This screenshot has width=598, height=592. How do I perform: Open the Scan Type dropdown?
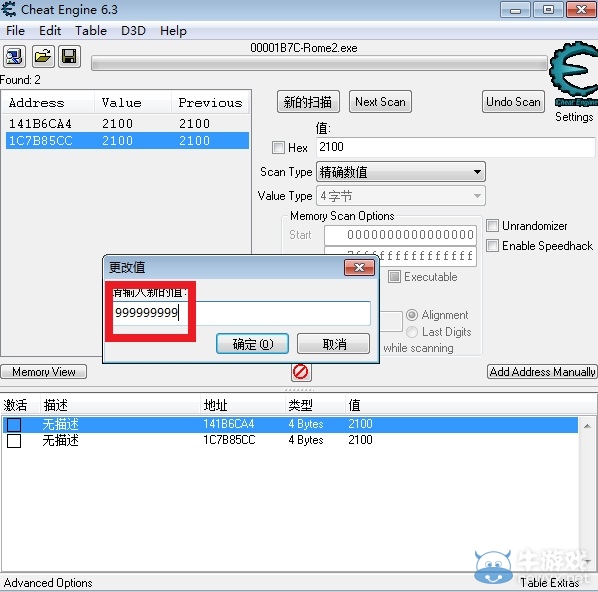401,172
